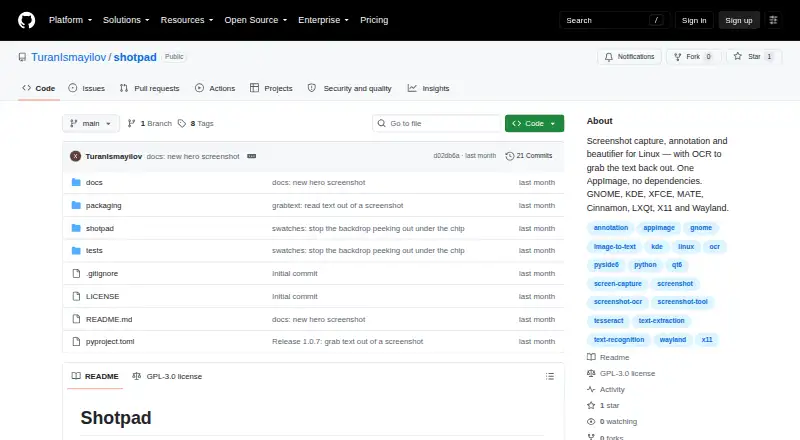Open the TuranIsmayilov owner profile link
The image size is (800, 440).
68,57
